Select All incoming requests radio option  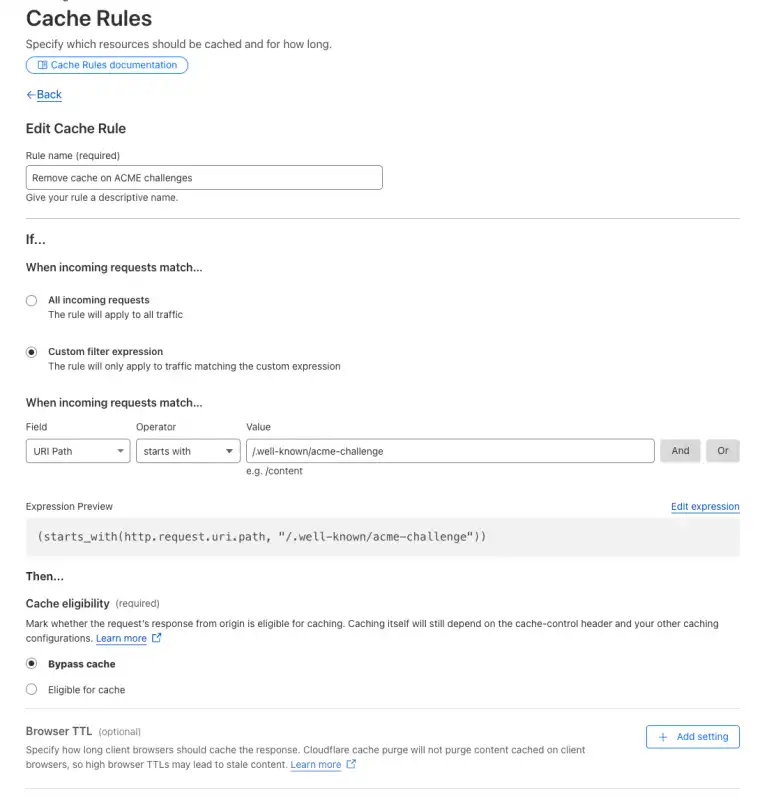pyautogui.click(x=32, y=300)
